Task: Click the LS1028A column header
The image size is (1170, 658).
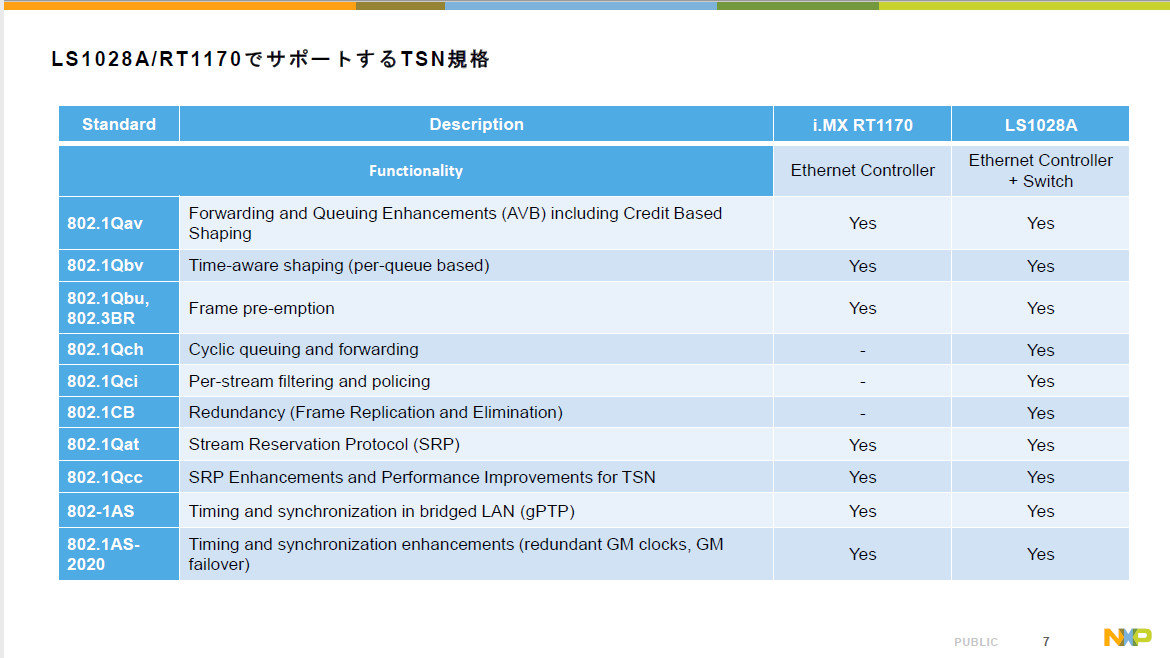Action: pyautogui.click(x=1039, y=123)
